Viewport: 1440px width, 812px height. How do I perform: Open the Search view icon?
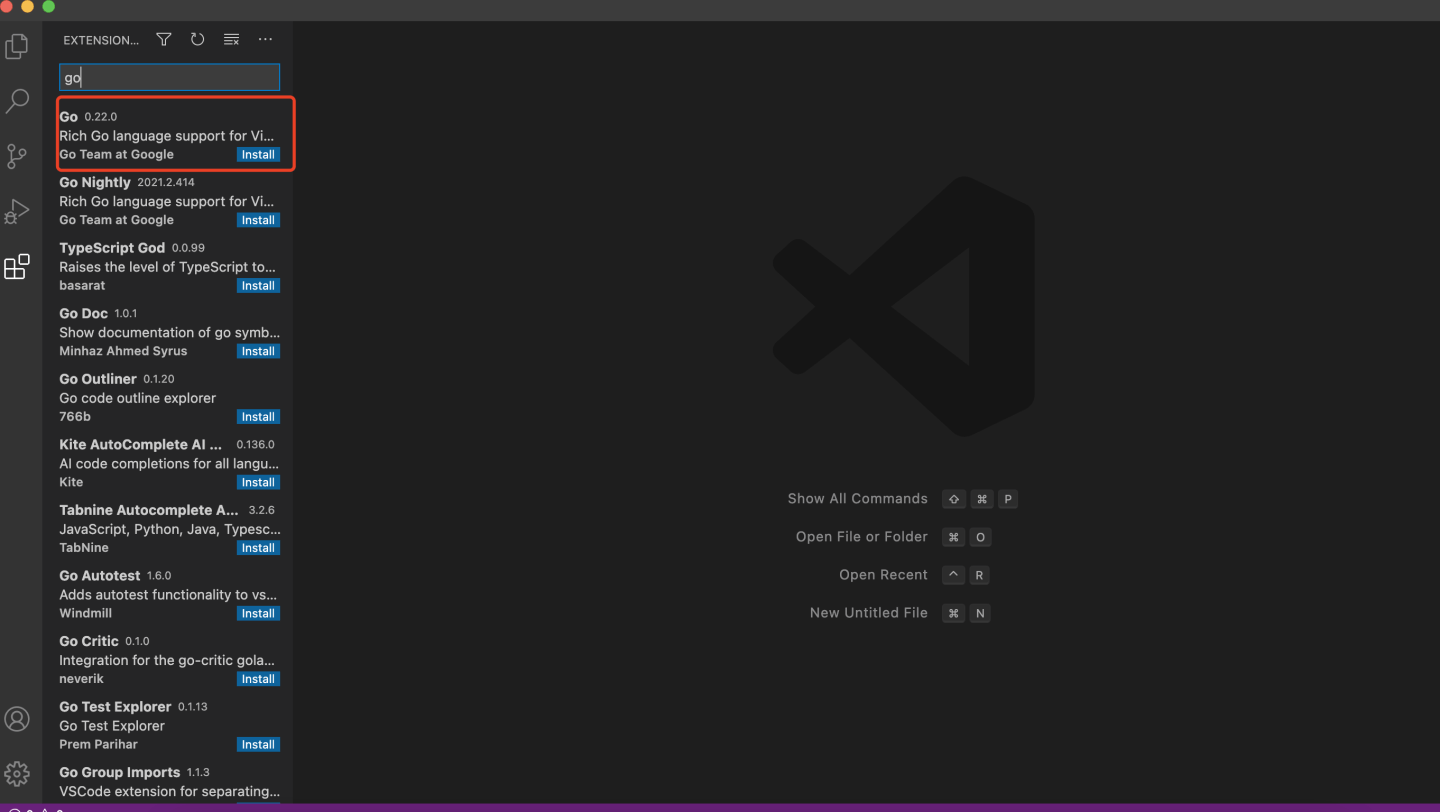point(17,101)
